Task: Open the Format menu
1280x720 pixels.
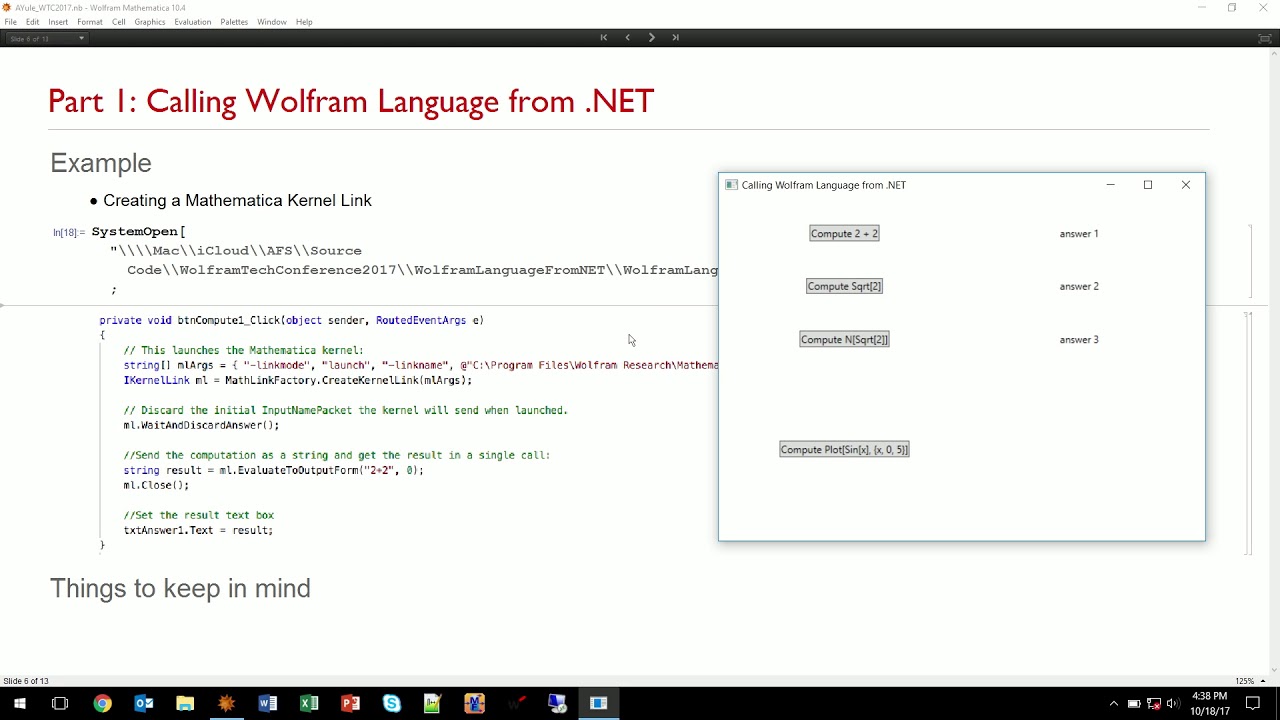Action: click(90, 22)
